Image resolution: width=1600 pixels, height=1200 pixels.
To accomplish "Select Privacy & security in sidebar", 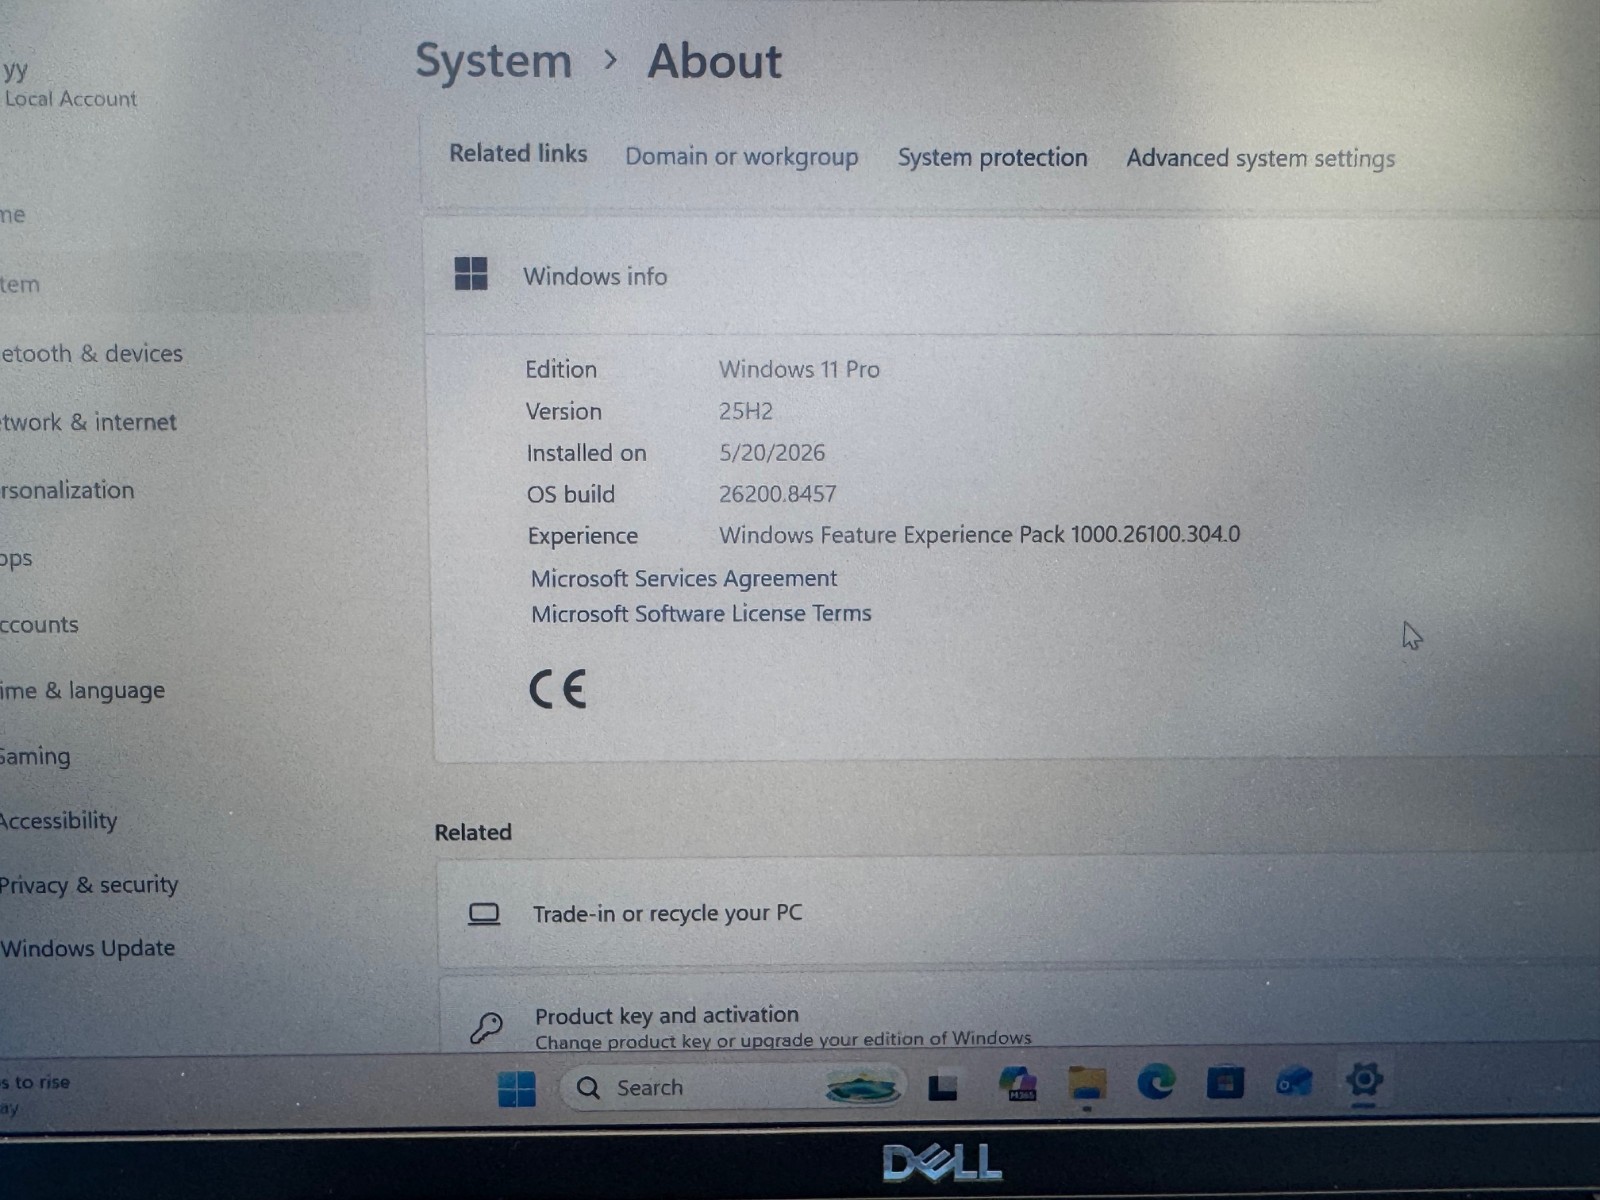I will pos(89,886).
